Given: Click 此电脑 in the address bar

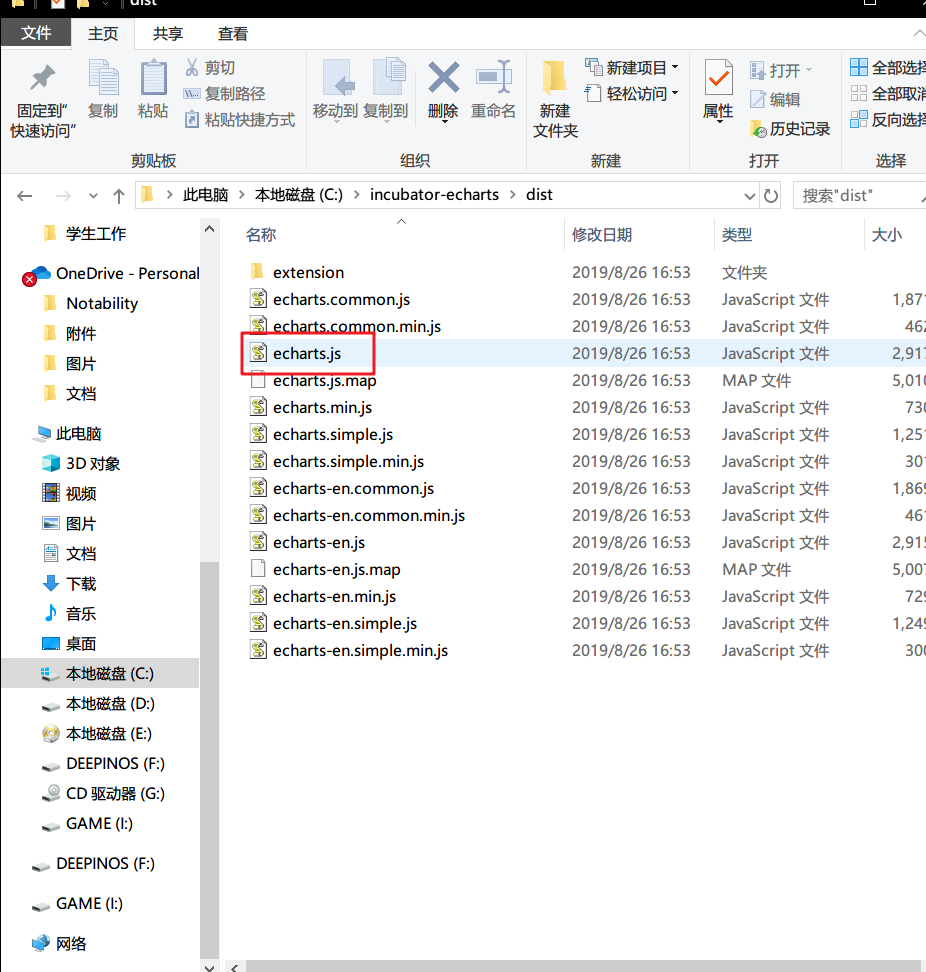Looking at the screenshot, I should click(205, 195).
